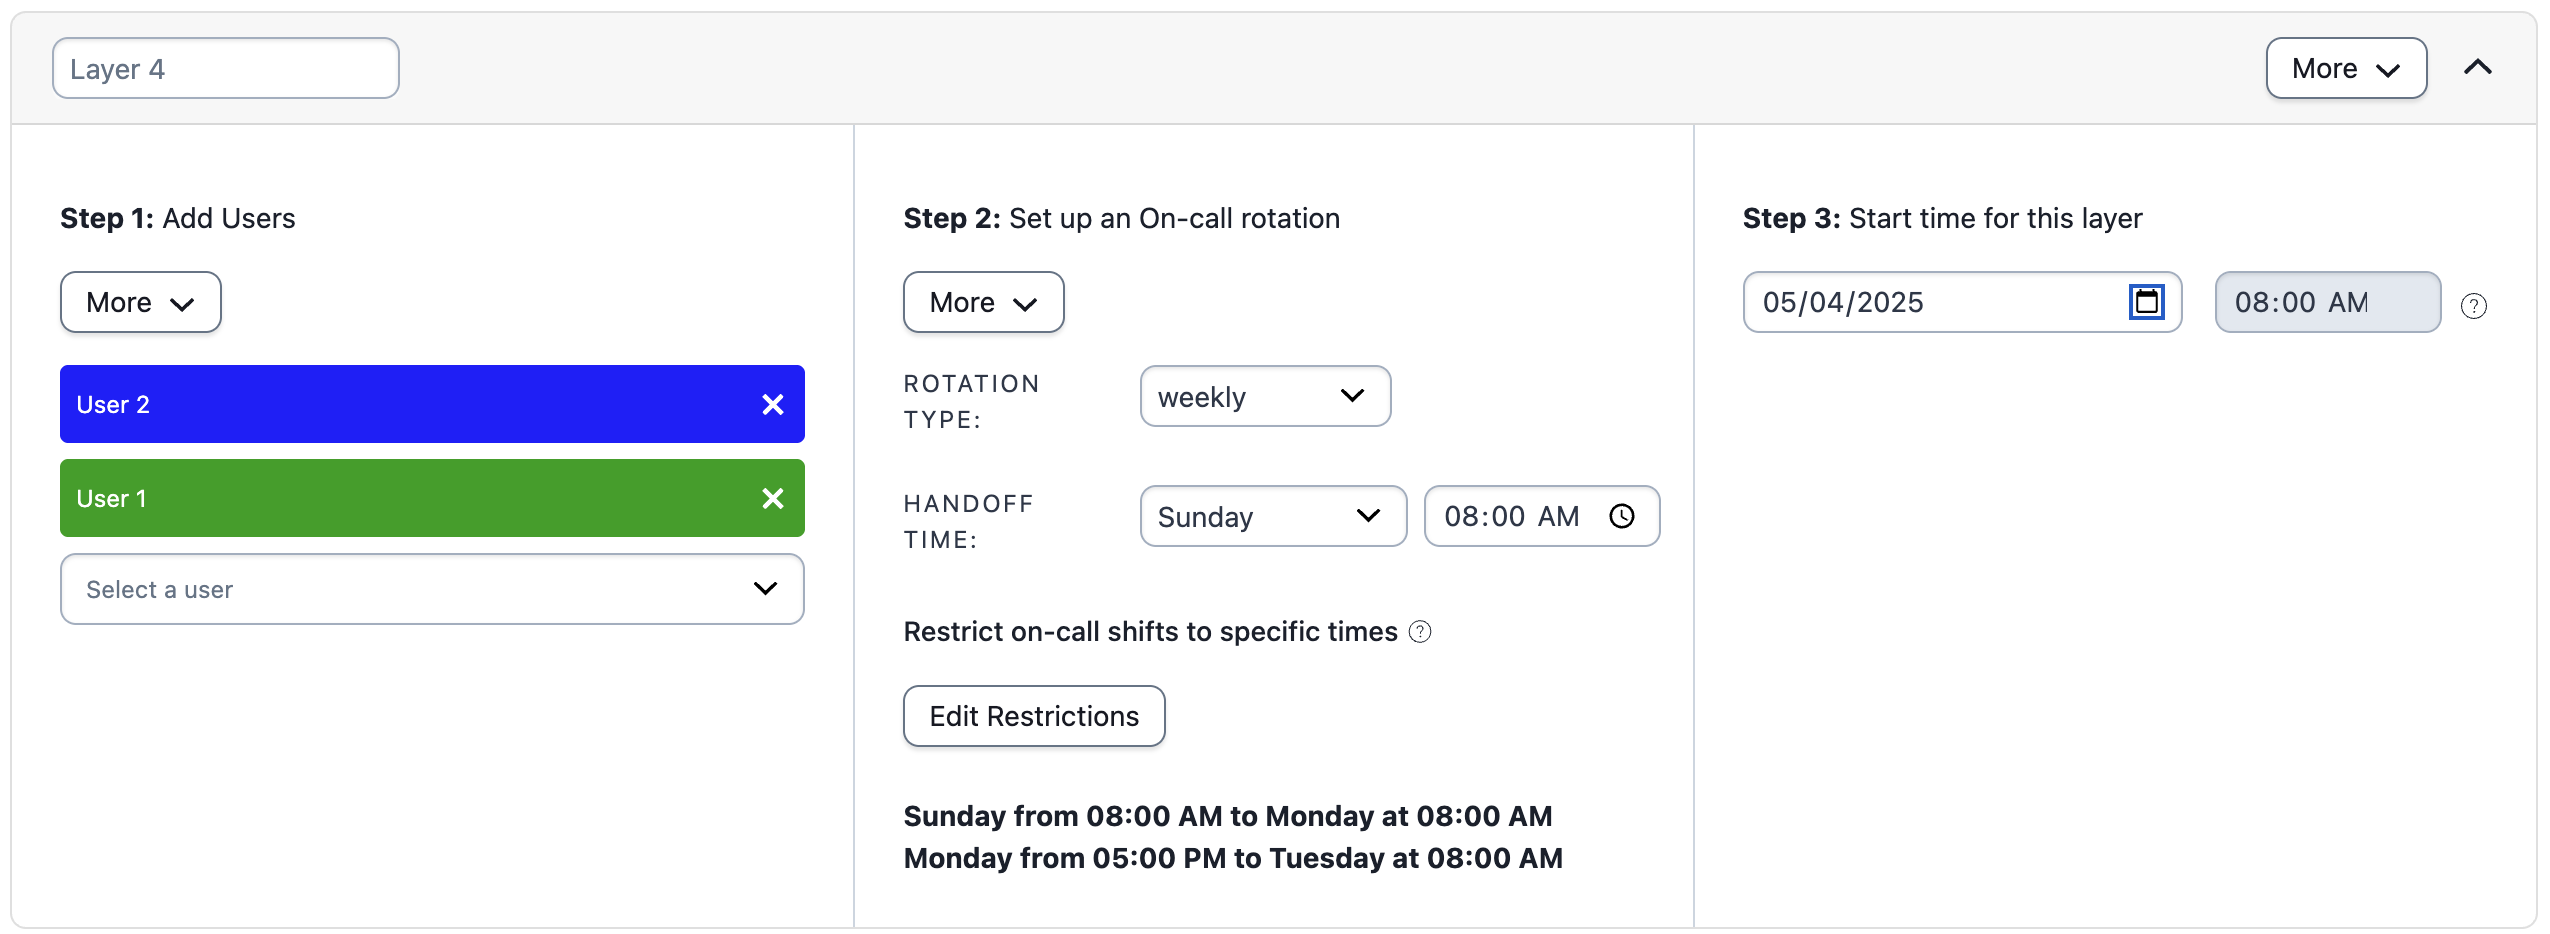
Task: Open the More menu in layer header
Action: [2345, 68]
